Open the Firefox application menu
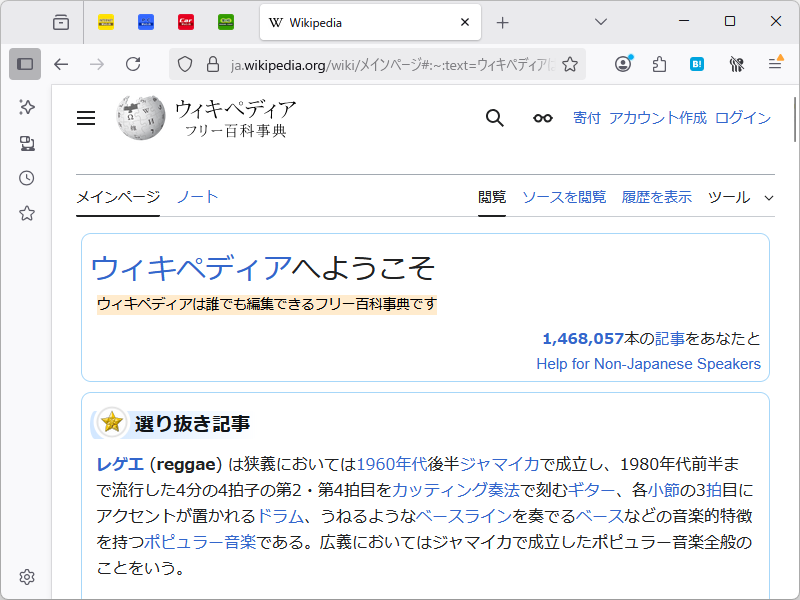The width and height of the screenshot is (800, 600). pos(775,63)
